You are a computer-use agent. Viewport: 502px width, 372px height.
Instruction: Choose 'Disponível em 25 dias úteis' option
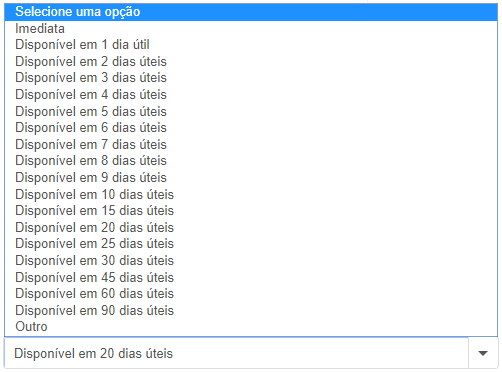[x=251, y=244]
